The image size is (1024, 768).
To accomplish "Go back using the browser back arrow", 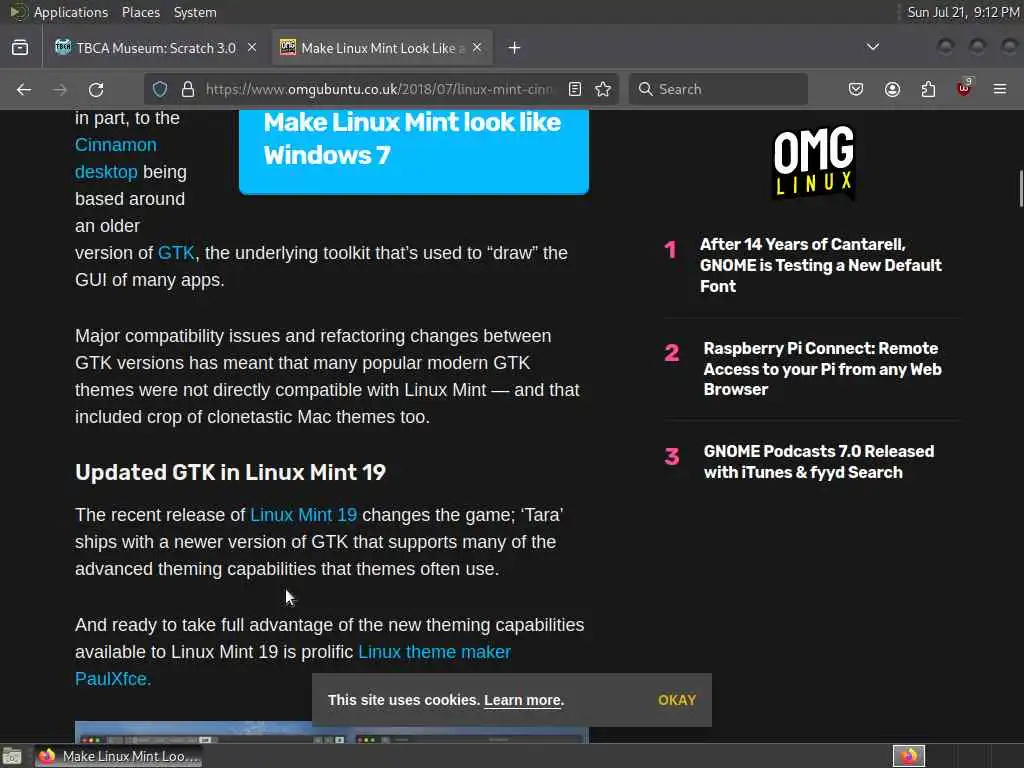I will (x=24, y=89).
